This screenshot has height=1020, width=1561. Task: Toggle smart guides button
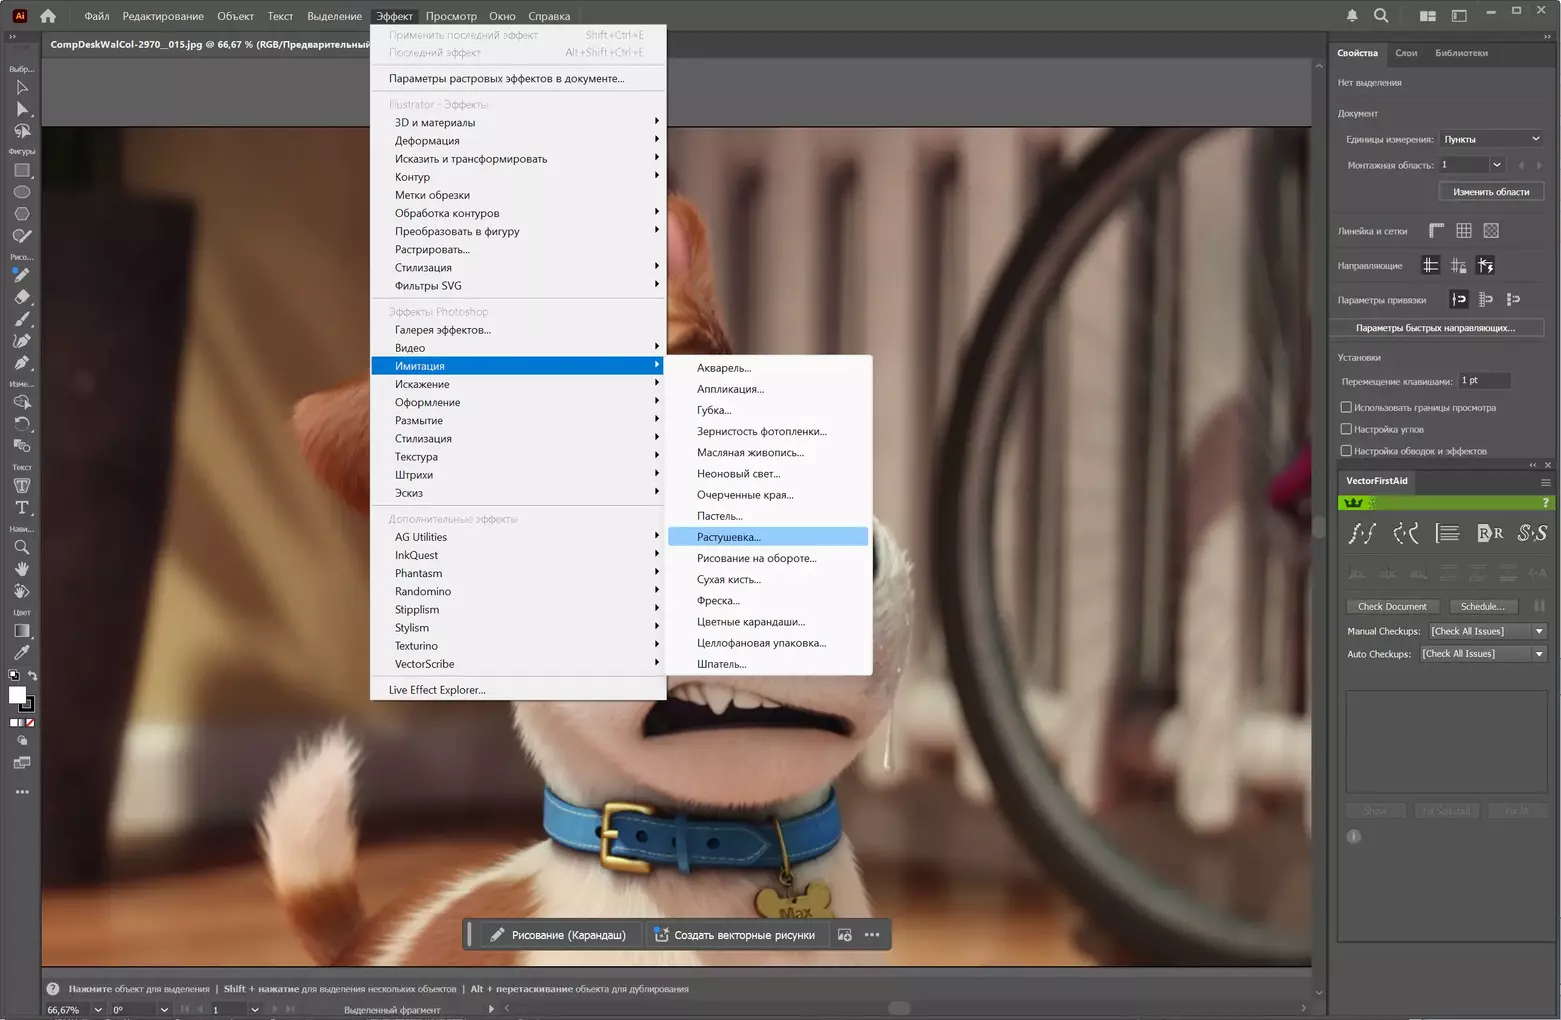coord(1486,266)
